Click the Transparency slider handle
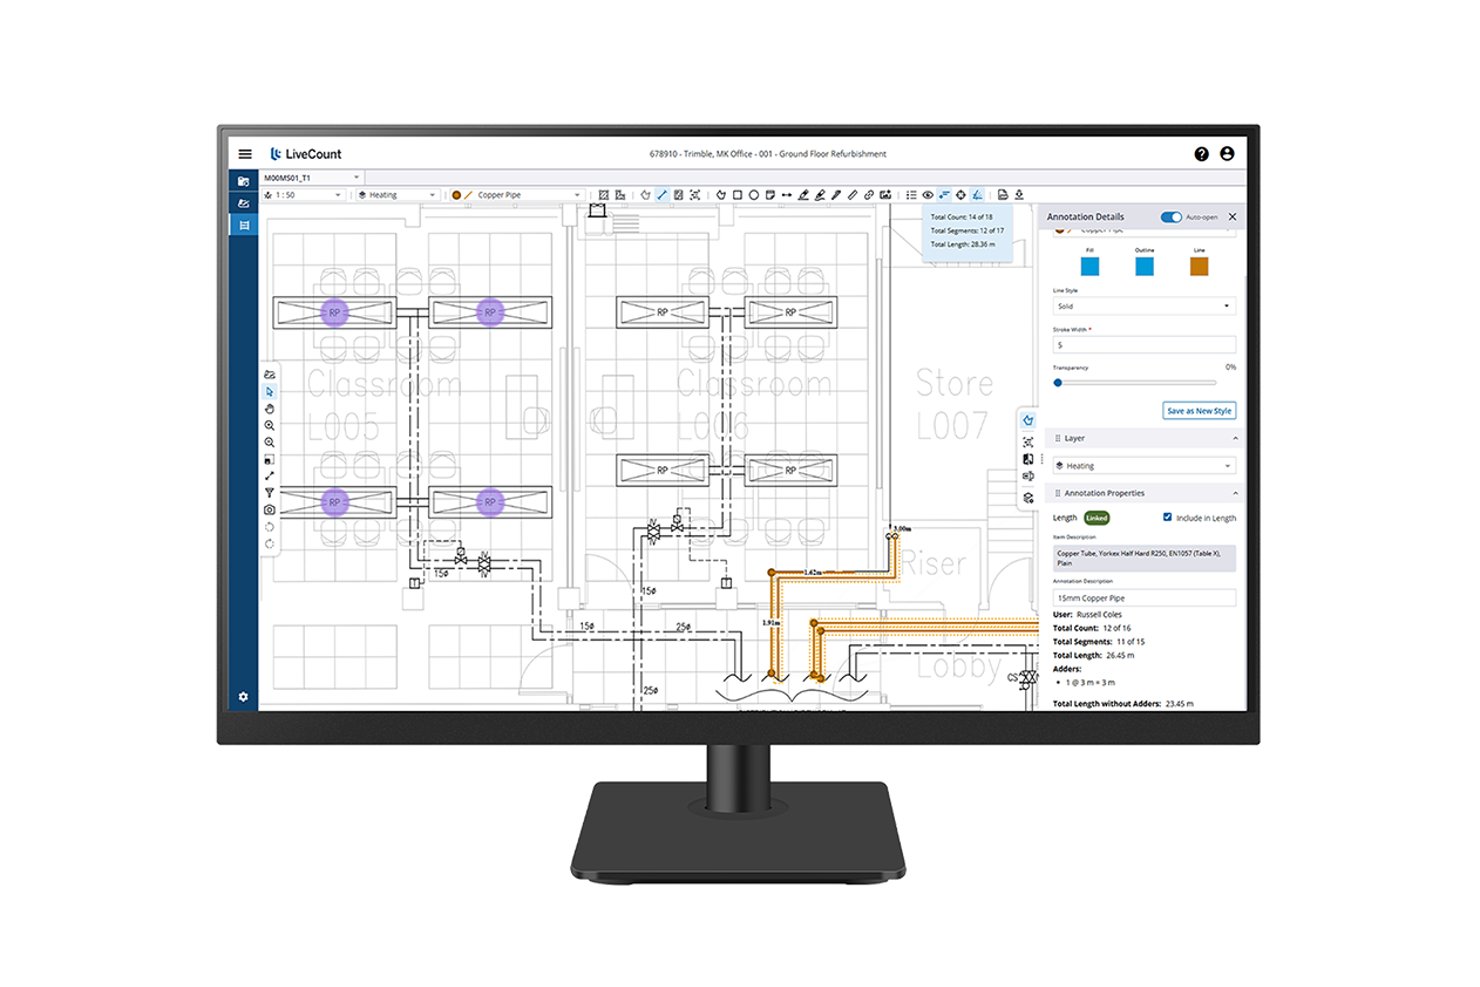The height and width of the screenshot is (987, 1480). point(1058,382)
